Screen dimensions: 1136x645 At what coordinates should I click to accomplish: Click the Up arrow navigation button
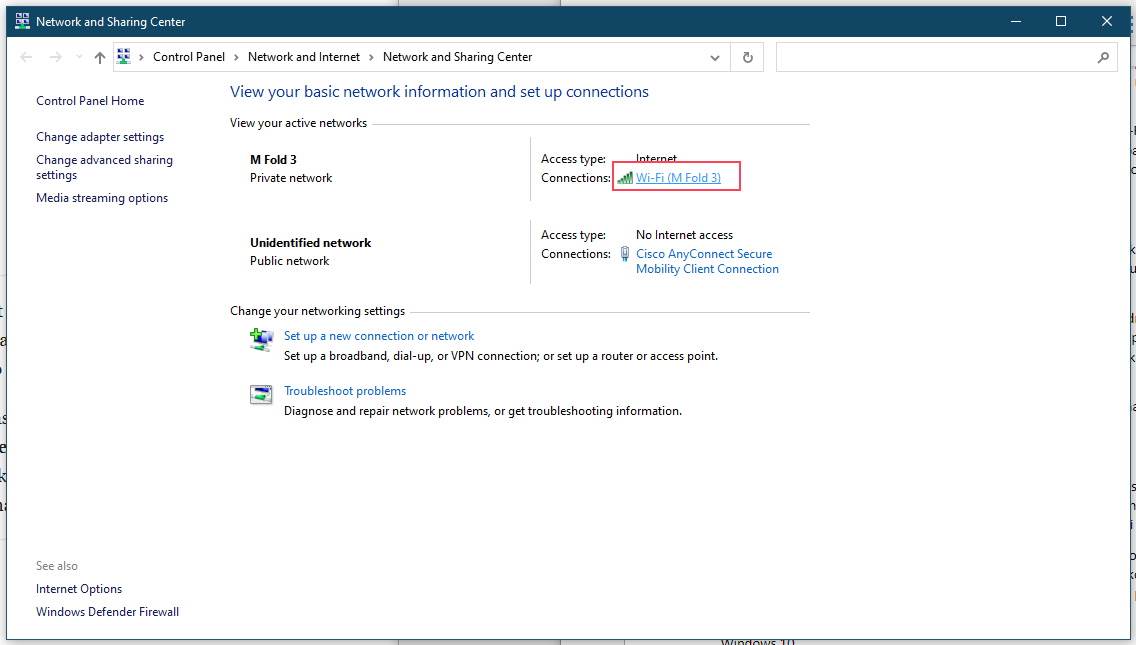[99, 58]
